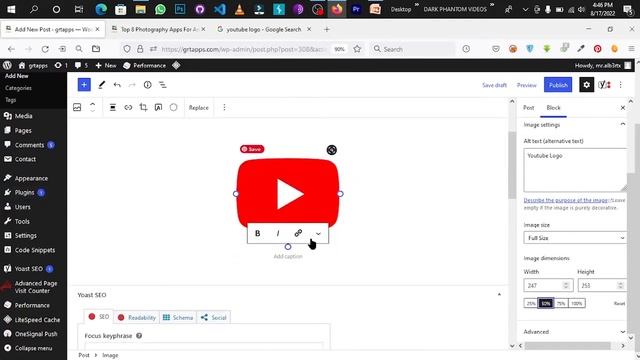Add link in caption toolbar
Screen dimensions: 640x360
(298, 233)
